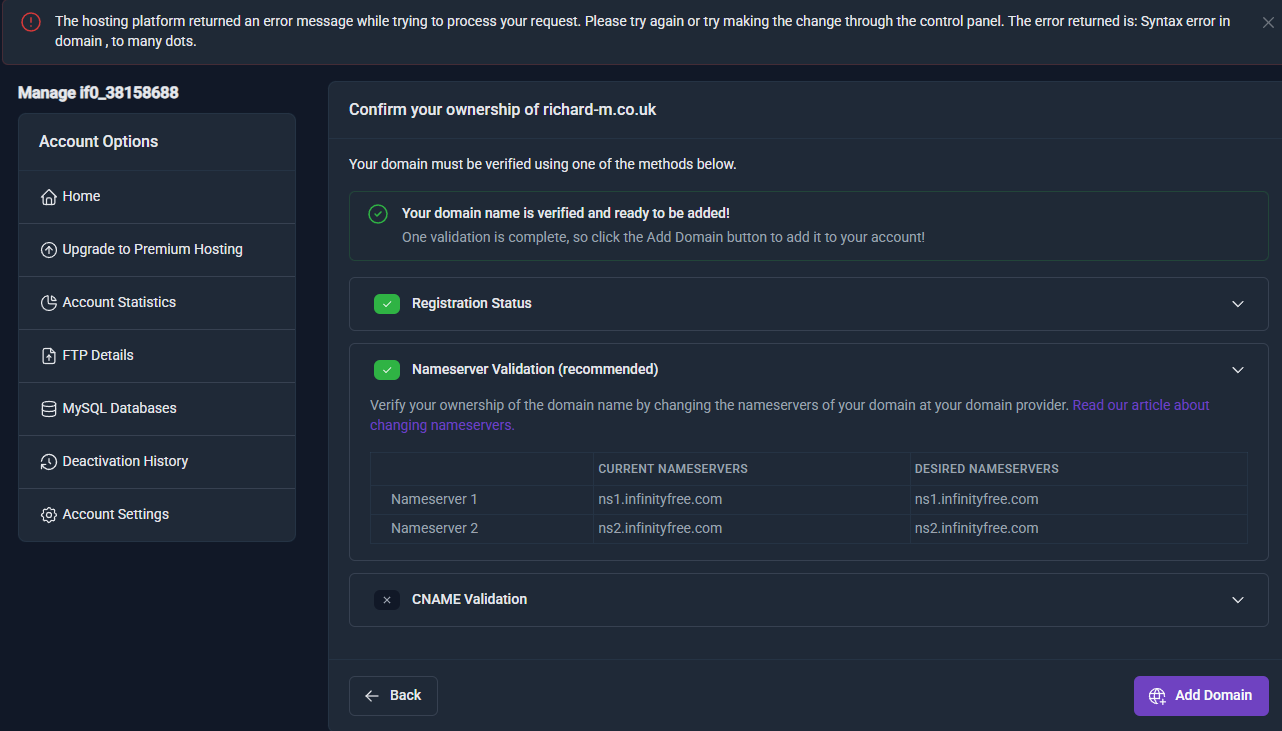Click the Home house icon in sidebar
The width and height of the screenshot is (1282, 731).
click(x=48, y=197)
